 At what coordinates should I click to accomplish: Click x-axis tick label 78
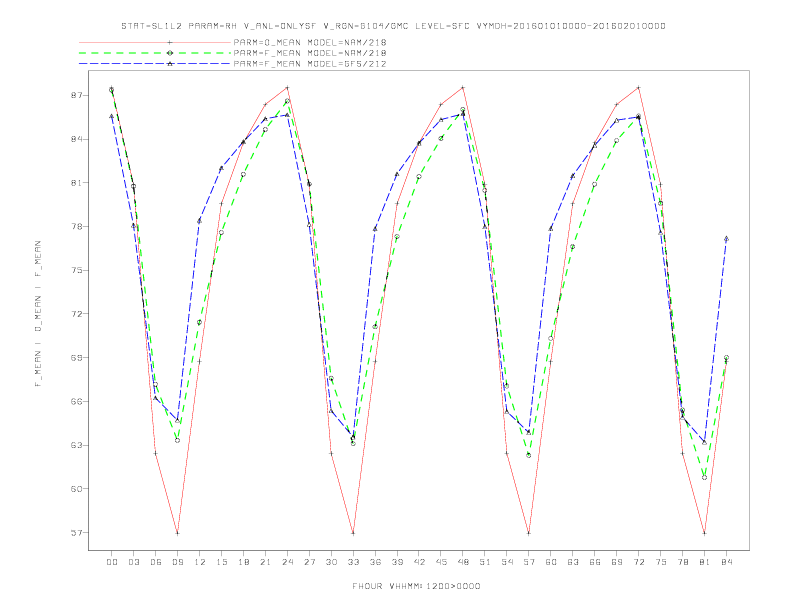pos(683,562)
